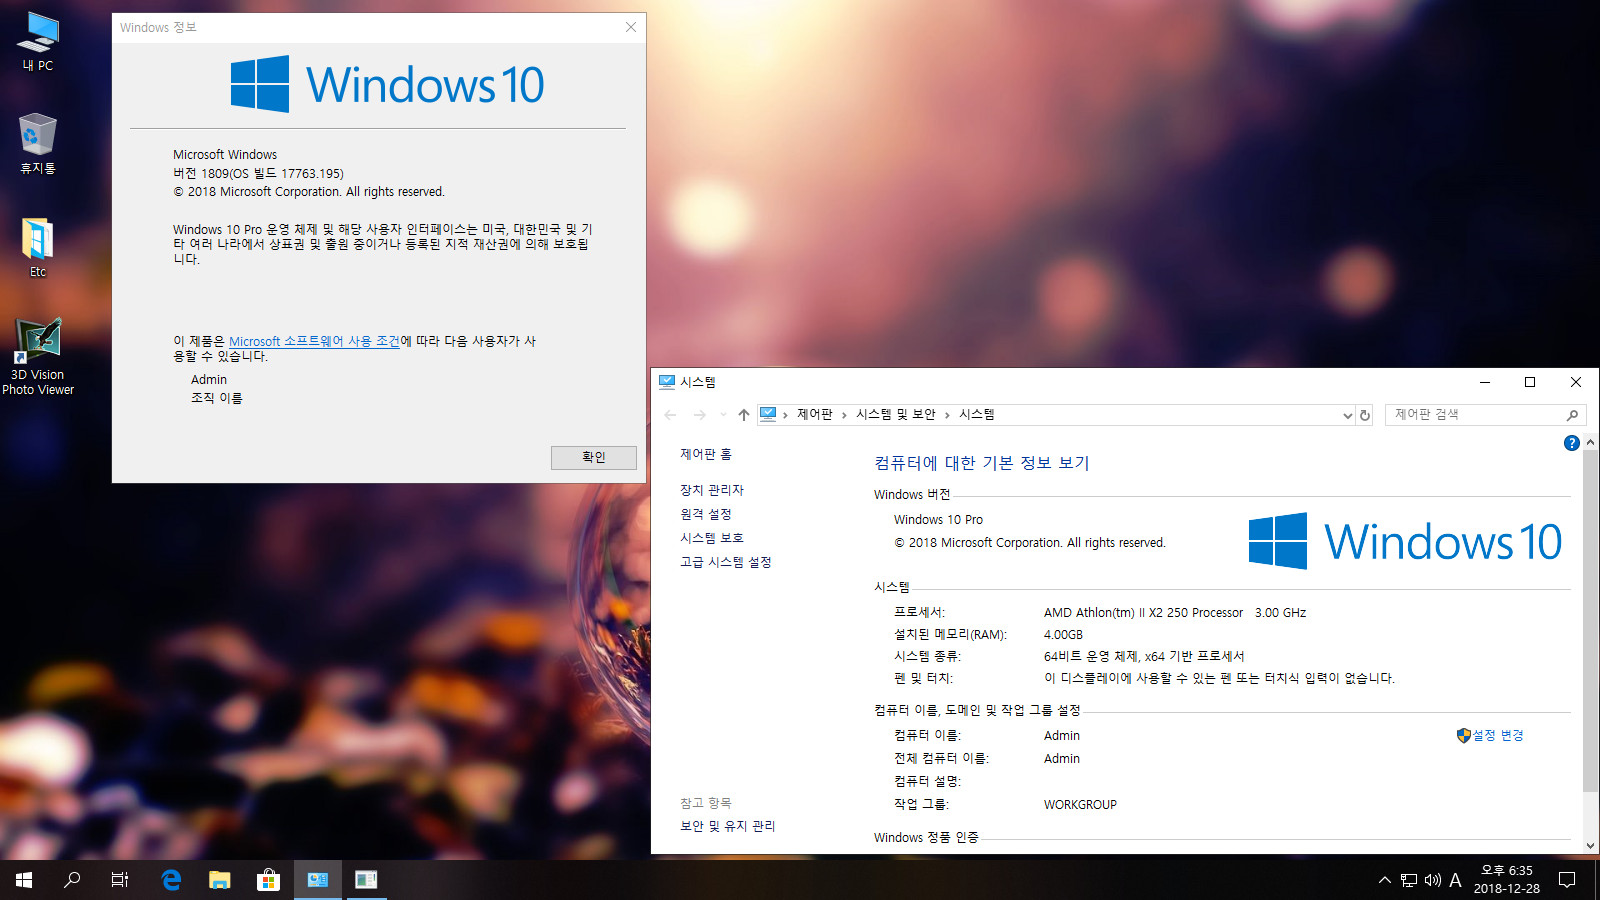Open taskbar search magnifier
The height and width of the screenshot is (900, 1600).
click(72, 880)
